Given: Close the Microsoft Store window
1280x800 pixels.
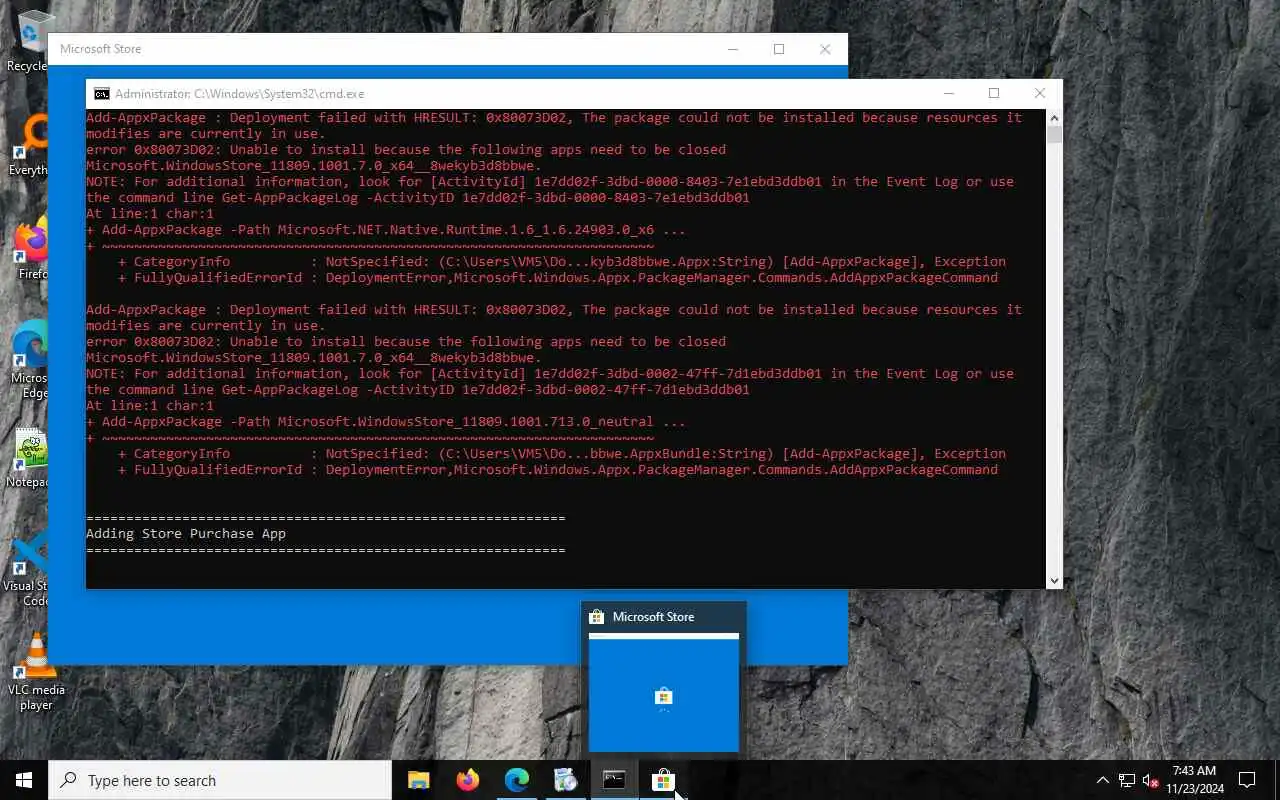Looking at the screenshot, I should tap(825, 49).
